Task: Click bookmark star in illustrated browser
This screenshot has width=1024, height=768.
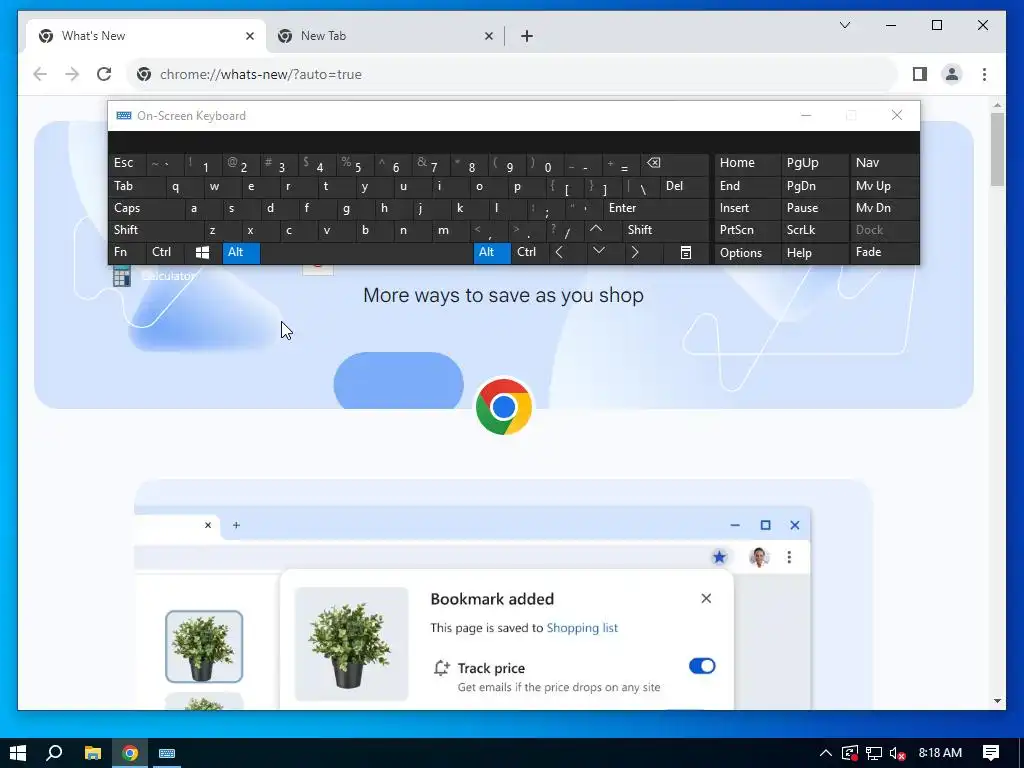Action: tap(719, 557)
